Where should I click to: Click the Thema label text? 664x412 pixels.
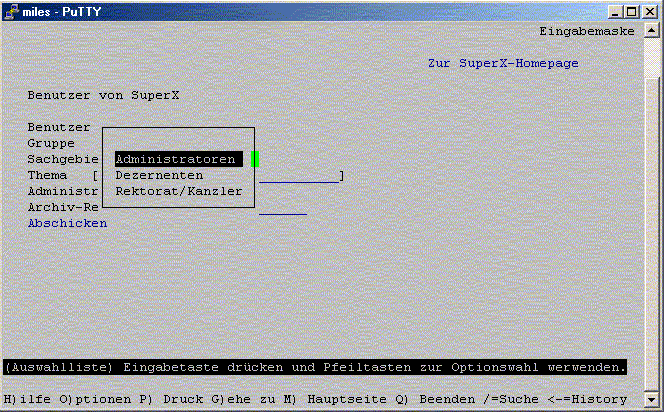tap(47, 175)
